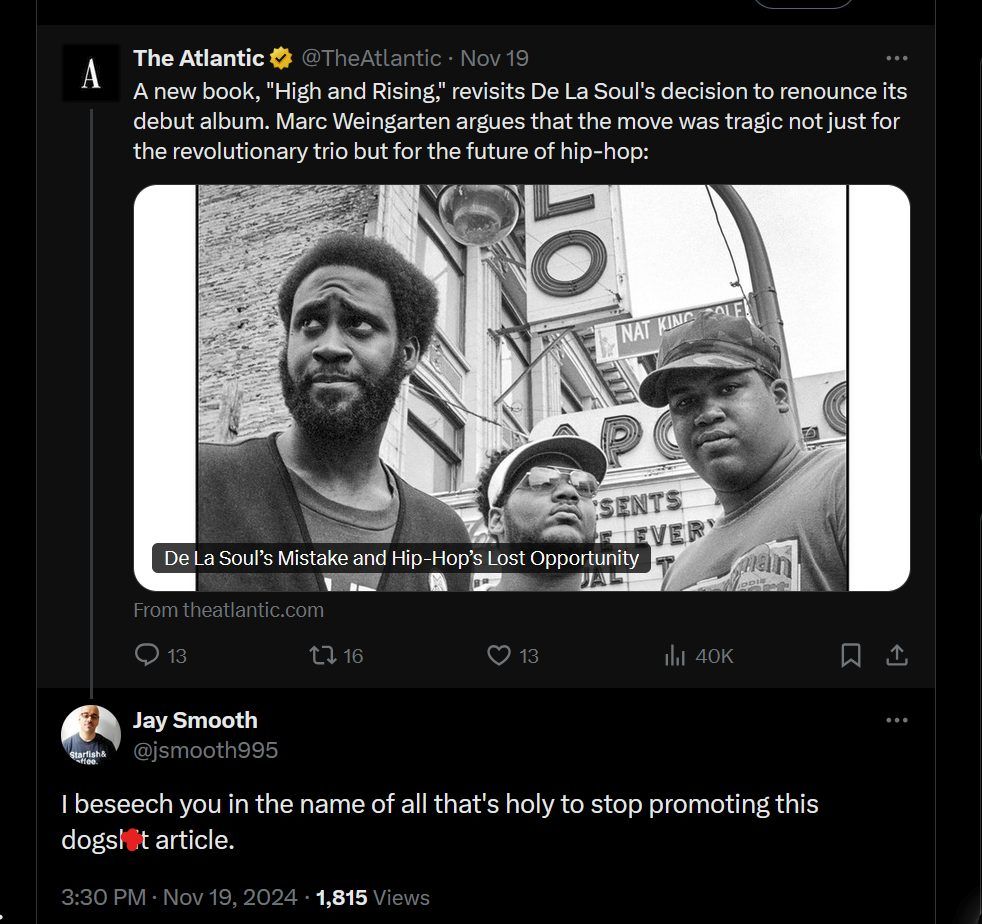Select the @TheAtlantic handle

coord(370,58)
